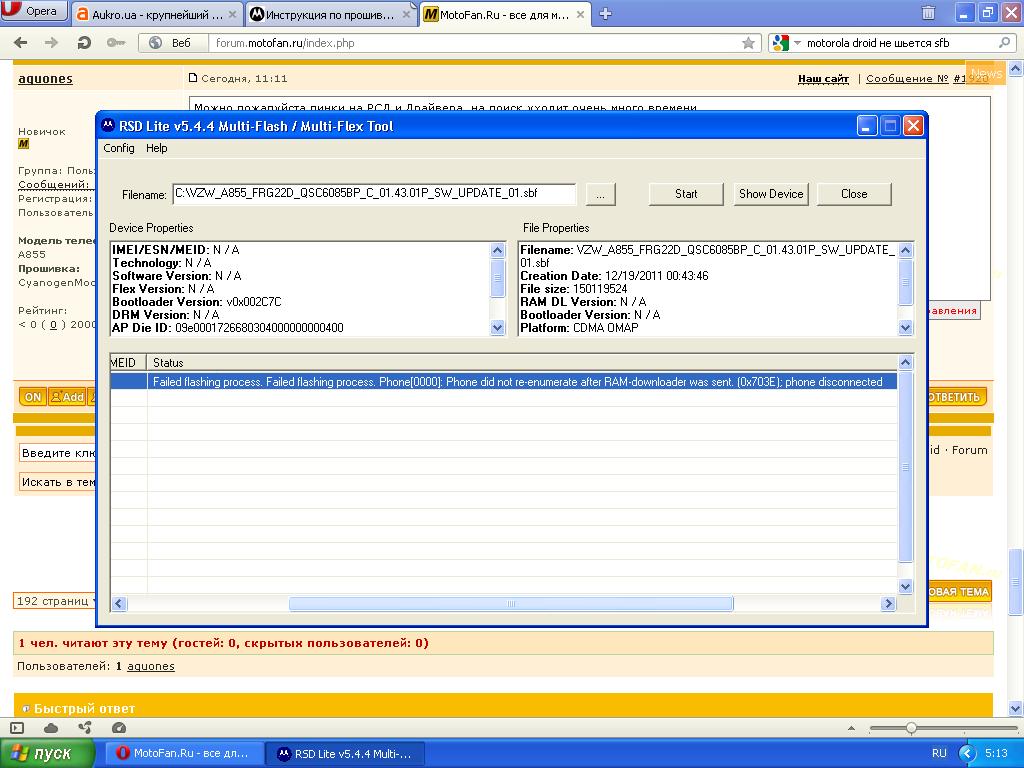This screenshot has height=768, width=1024.
Task: Switch to RSD Lite taskbar button
Action: click(x=345, y=754)
